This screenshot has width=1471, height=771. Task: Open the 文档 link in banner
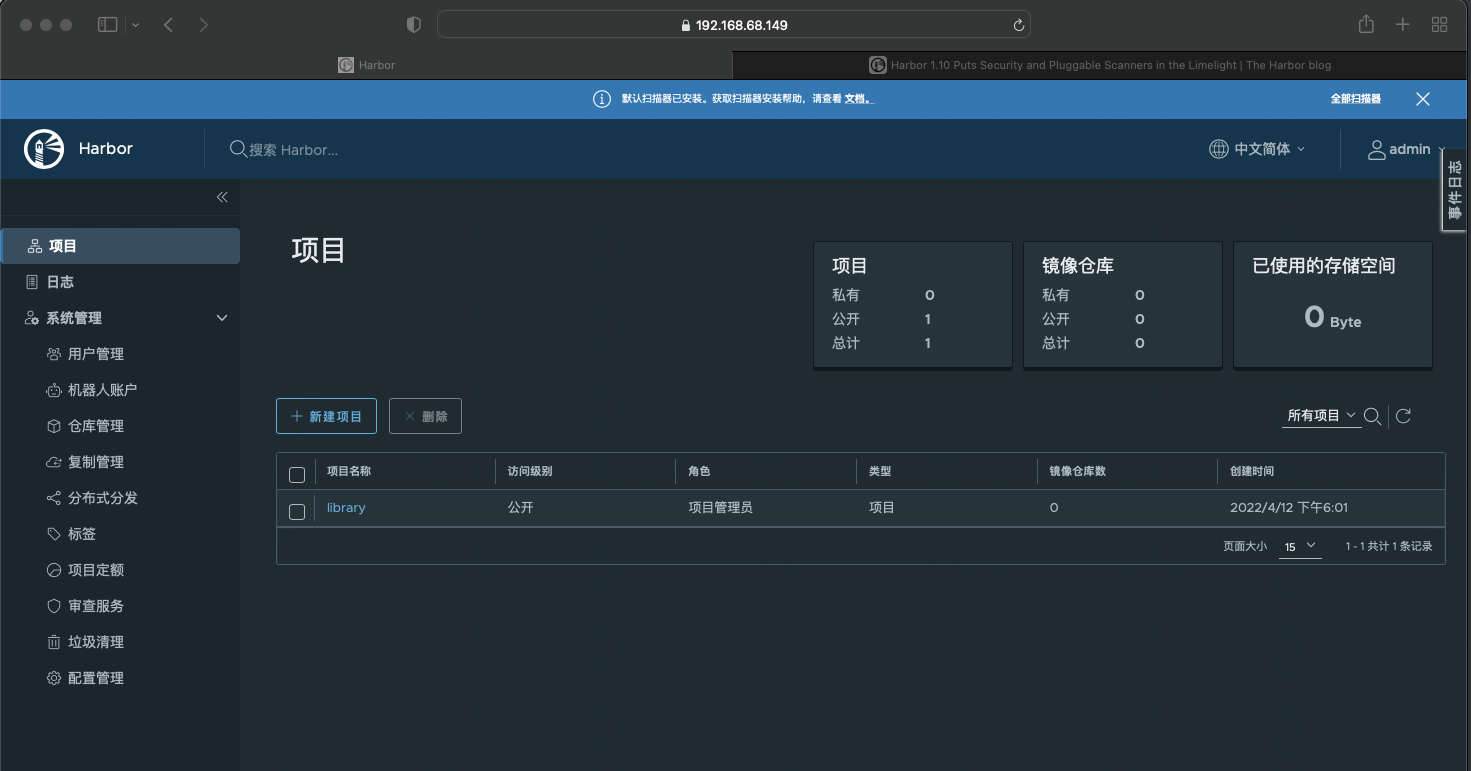tap(857, 99)
